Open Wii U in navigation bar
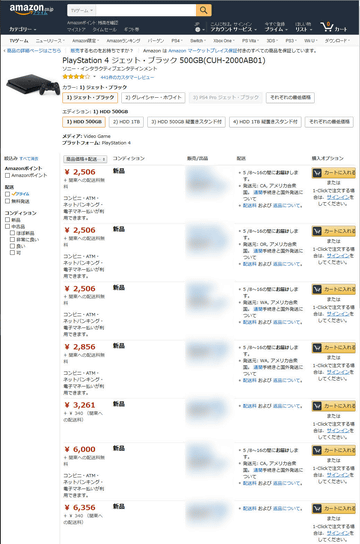The height and width of the screenshot is (544, 360). [x=310, y=41]
